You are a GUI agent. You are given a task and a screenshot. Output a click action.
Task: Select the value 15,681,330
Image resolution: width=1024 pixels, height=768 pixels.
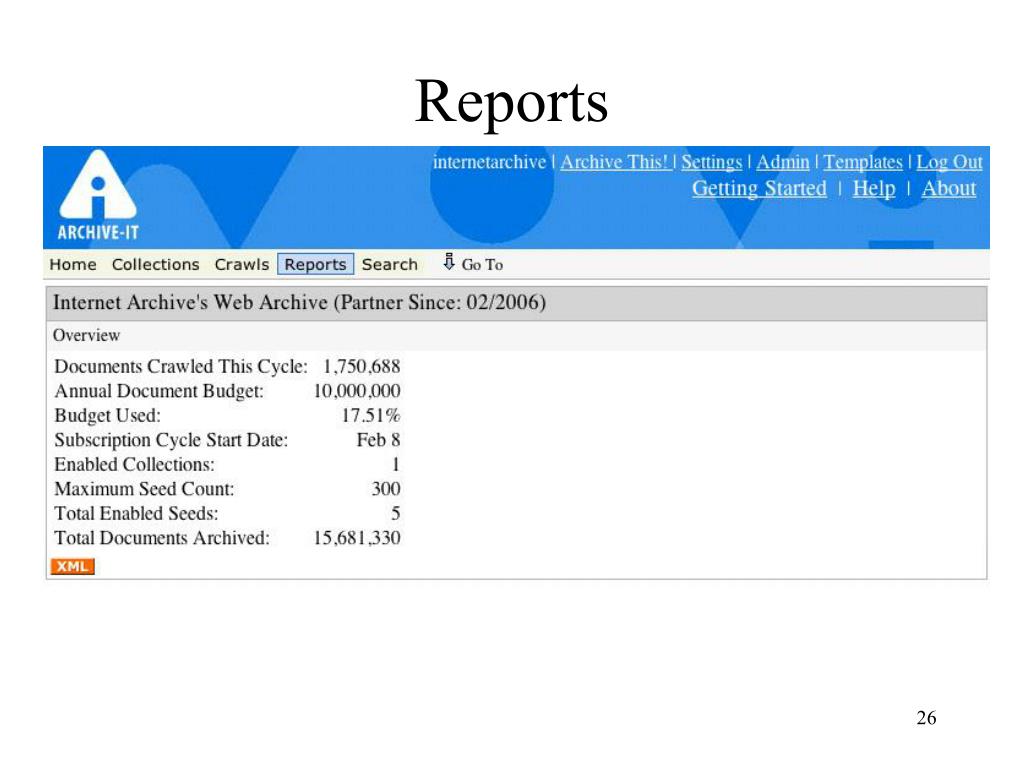point(357,537)
